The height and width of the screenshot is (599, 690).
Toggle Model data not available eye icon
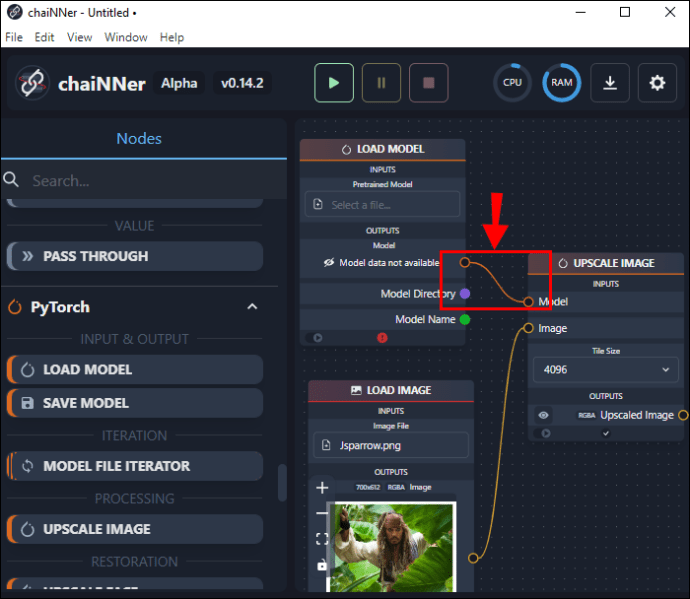(x=329, y=263)
